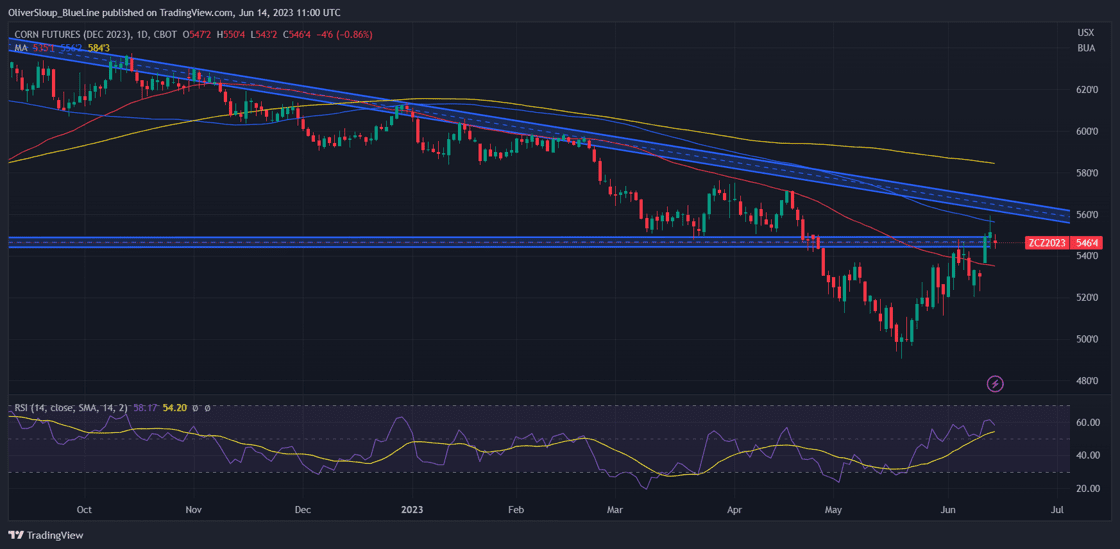Click the USX currency label
1120x549 pixels.
pyautogui.click(x=1086, y=33)
